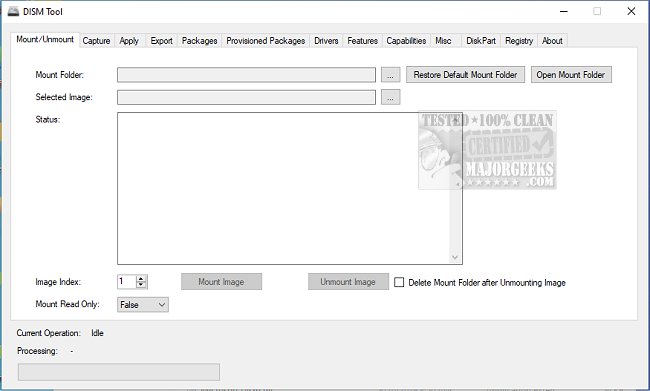Click the 'Status:' label
650x391 pixels.
[48, 120]
